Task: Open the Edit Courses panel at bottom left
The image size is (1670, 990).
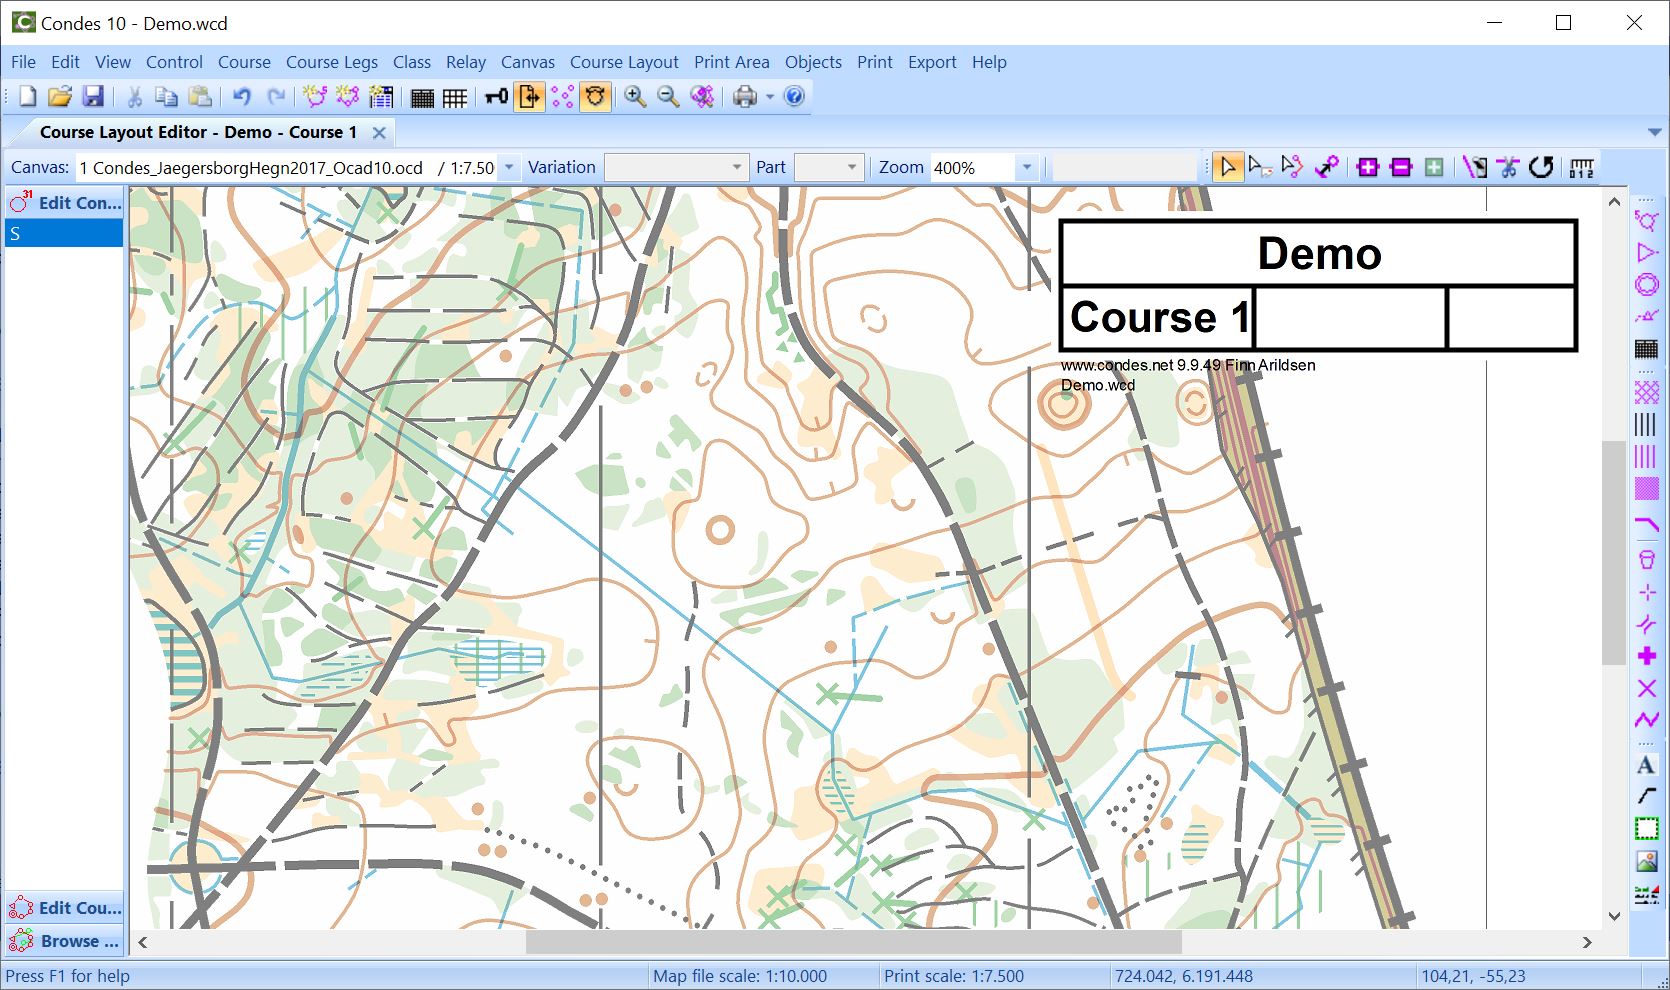Action: 64,908
